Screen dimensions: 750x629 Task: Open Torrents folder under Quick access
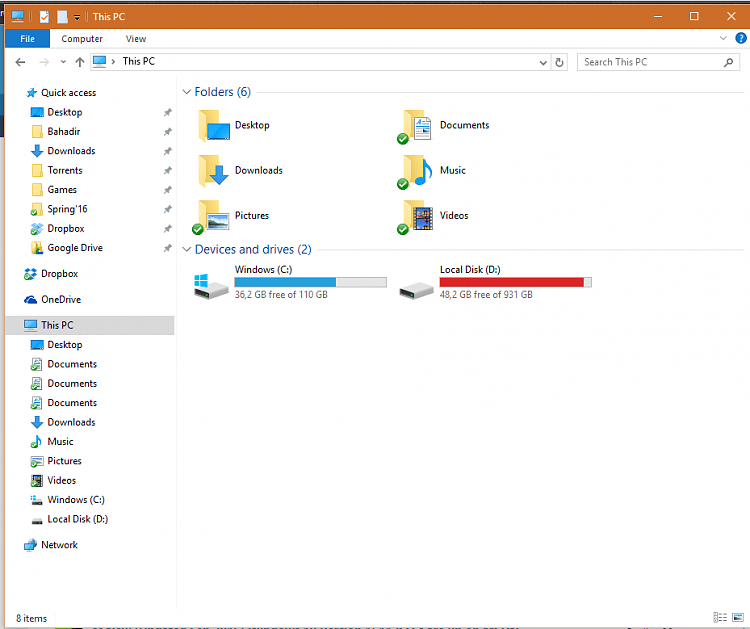[56, 171]
